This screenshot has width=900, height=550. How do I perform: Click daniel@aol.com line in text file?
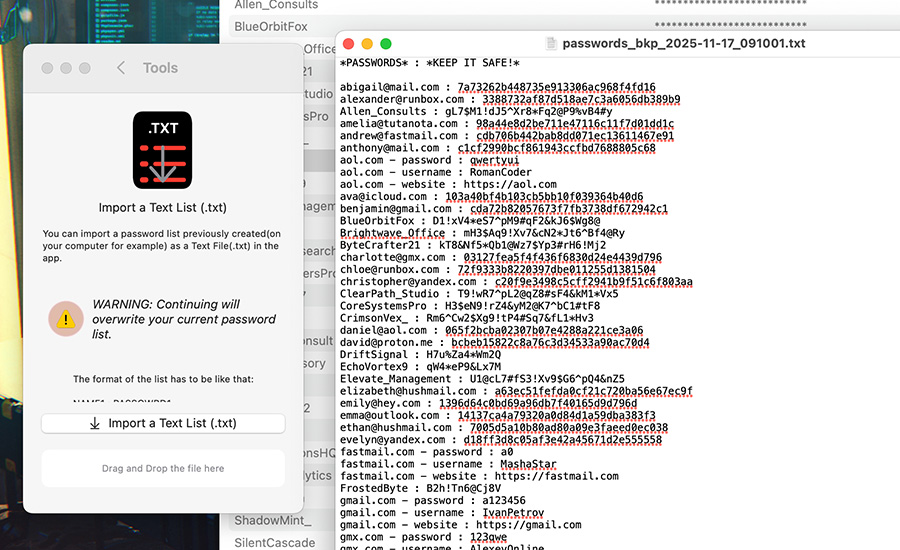pyautogui.click(x=491, y=330)
